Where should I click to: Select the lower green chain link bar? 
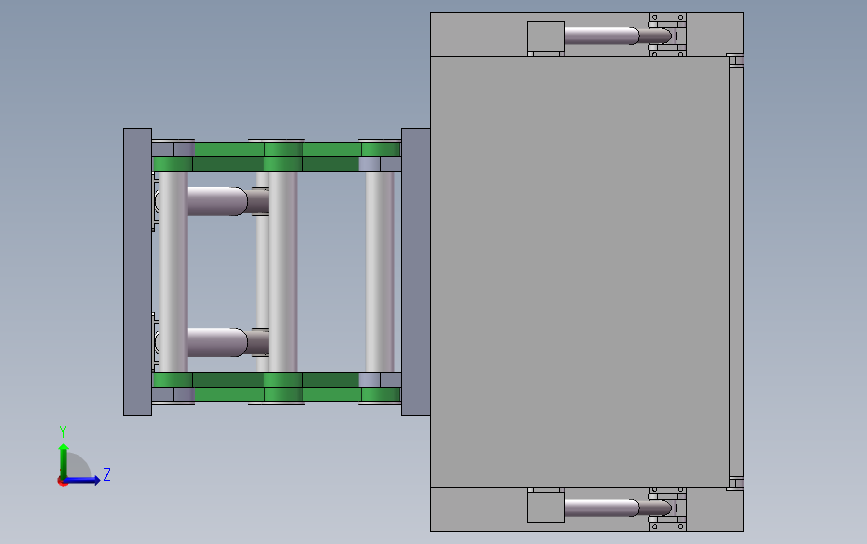[276, 387]
